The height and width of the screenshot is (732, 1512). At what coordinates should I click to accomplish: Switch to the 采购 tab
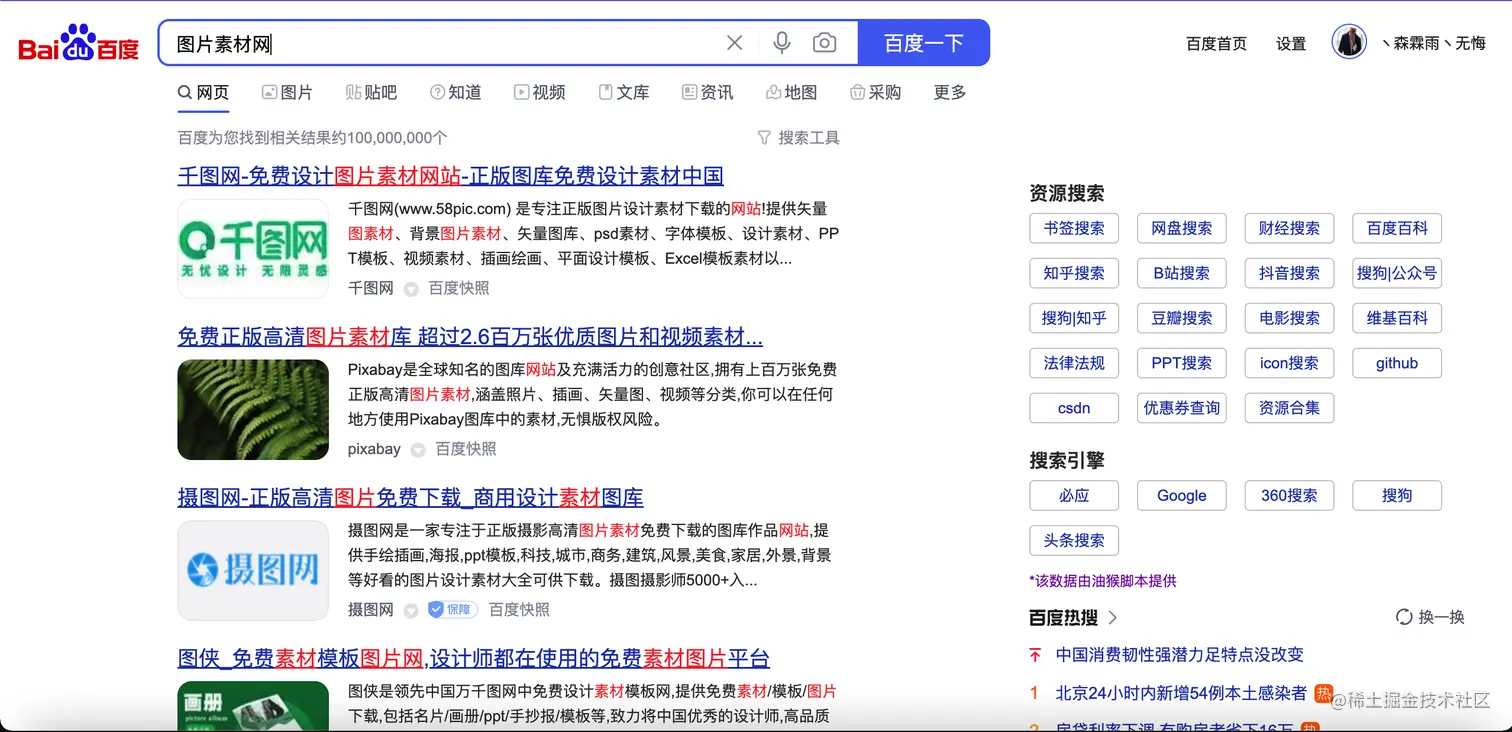(875, 92)
